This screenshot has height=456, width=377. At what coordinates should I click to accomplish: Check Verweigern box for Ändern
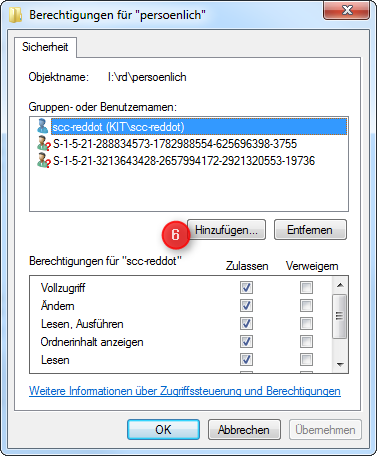[x=306, y=305]
